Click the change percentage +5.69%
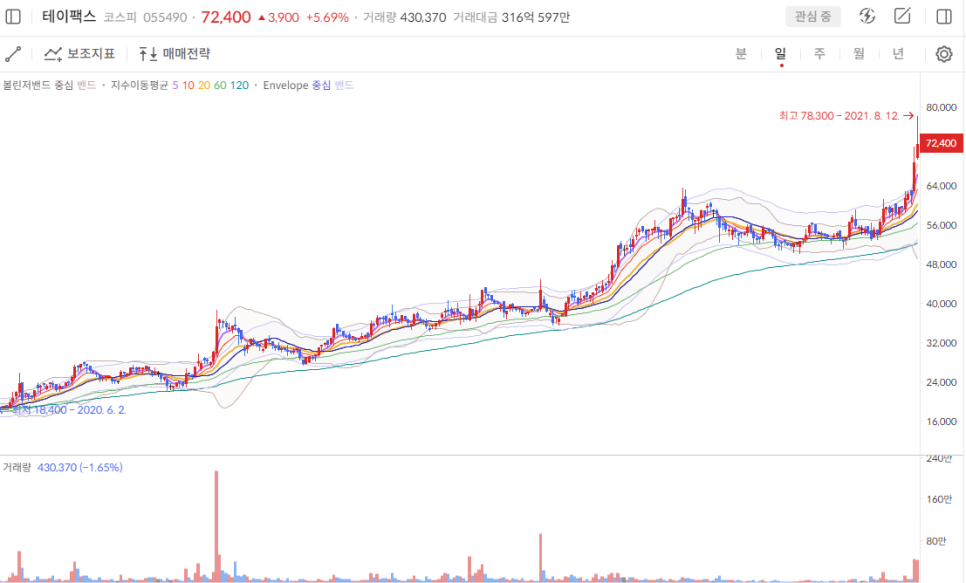 click(x=327, y=17)
